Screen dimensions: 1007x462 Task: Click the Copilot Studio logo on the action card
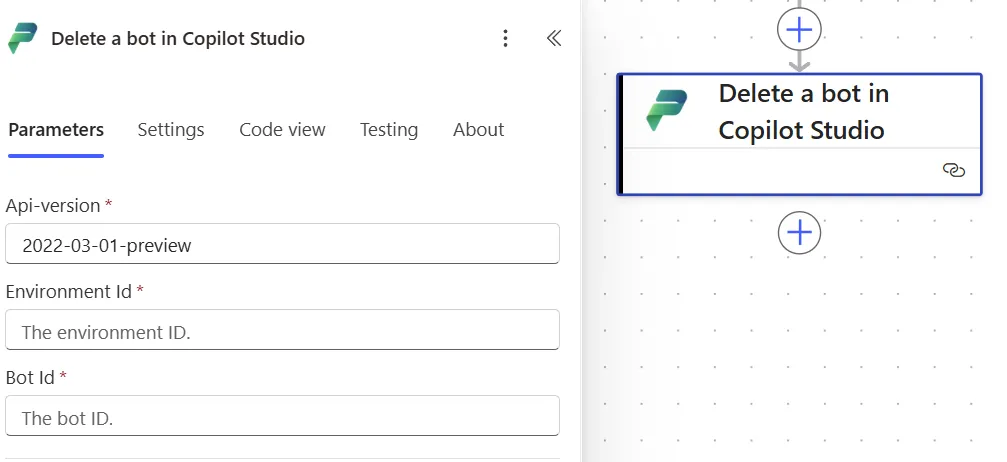[x=667, y=111]
